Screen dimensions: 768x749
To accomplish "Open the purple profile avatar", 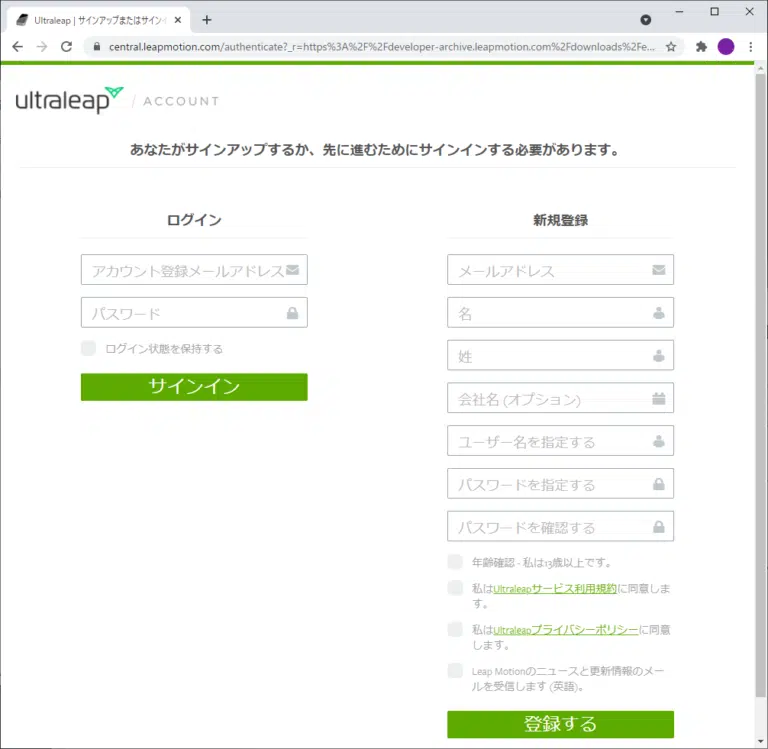I will click(x=726, y=47).
